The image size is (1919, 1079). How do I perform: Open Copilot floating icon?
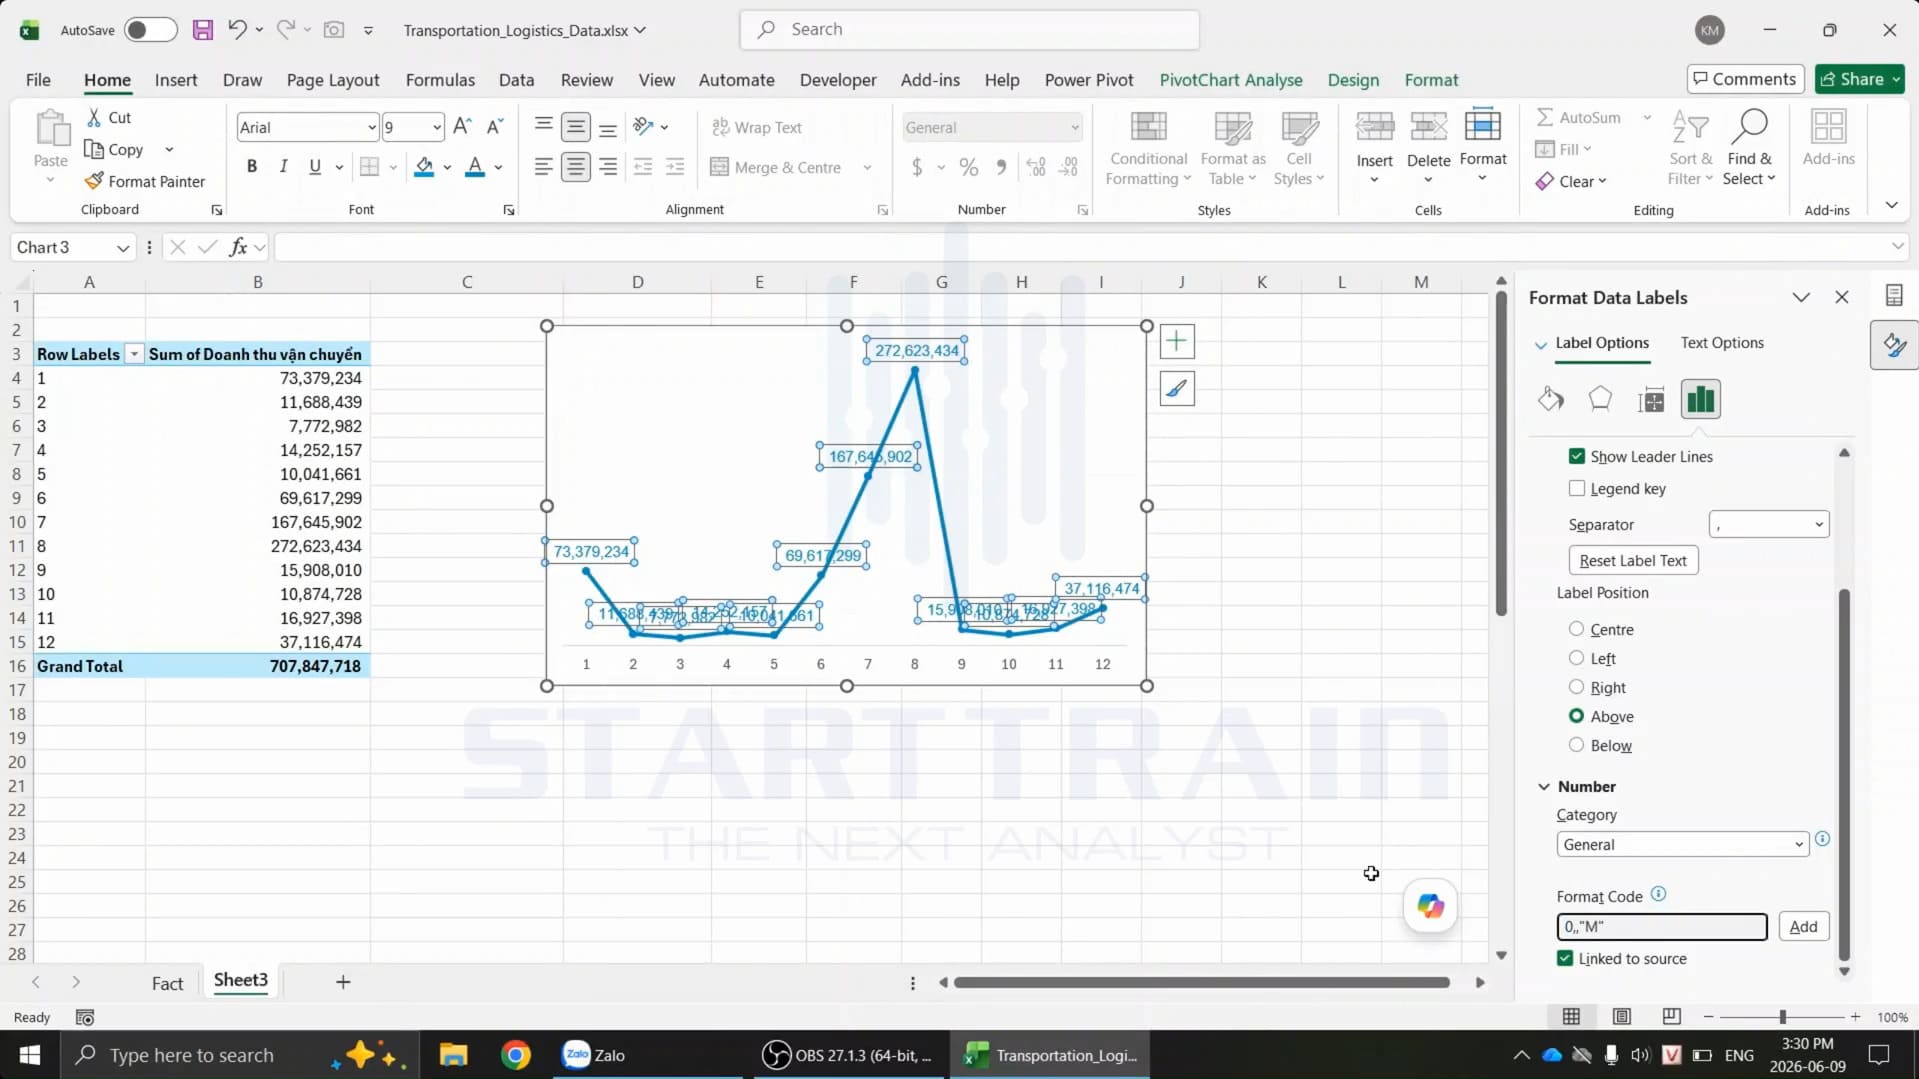pos(1430,906)
